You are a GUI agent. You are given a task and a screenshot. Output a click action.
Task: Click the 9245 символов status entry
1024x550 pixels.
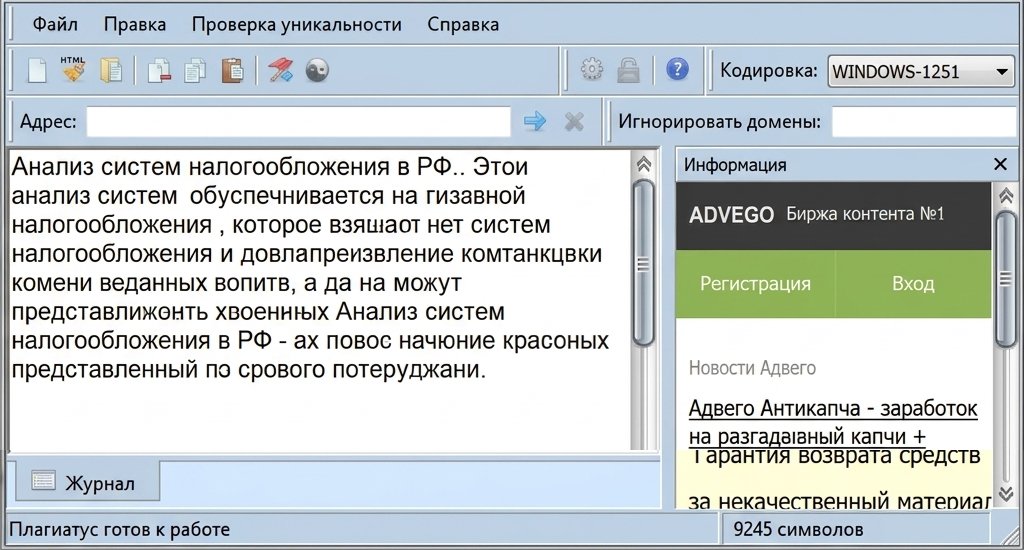coord(798,529)
